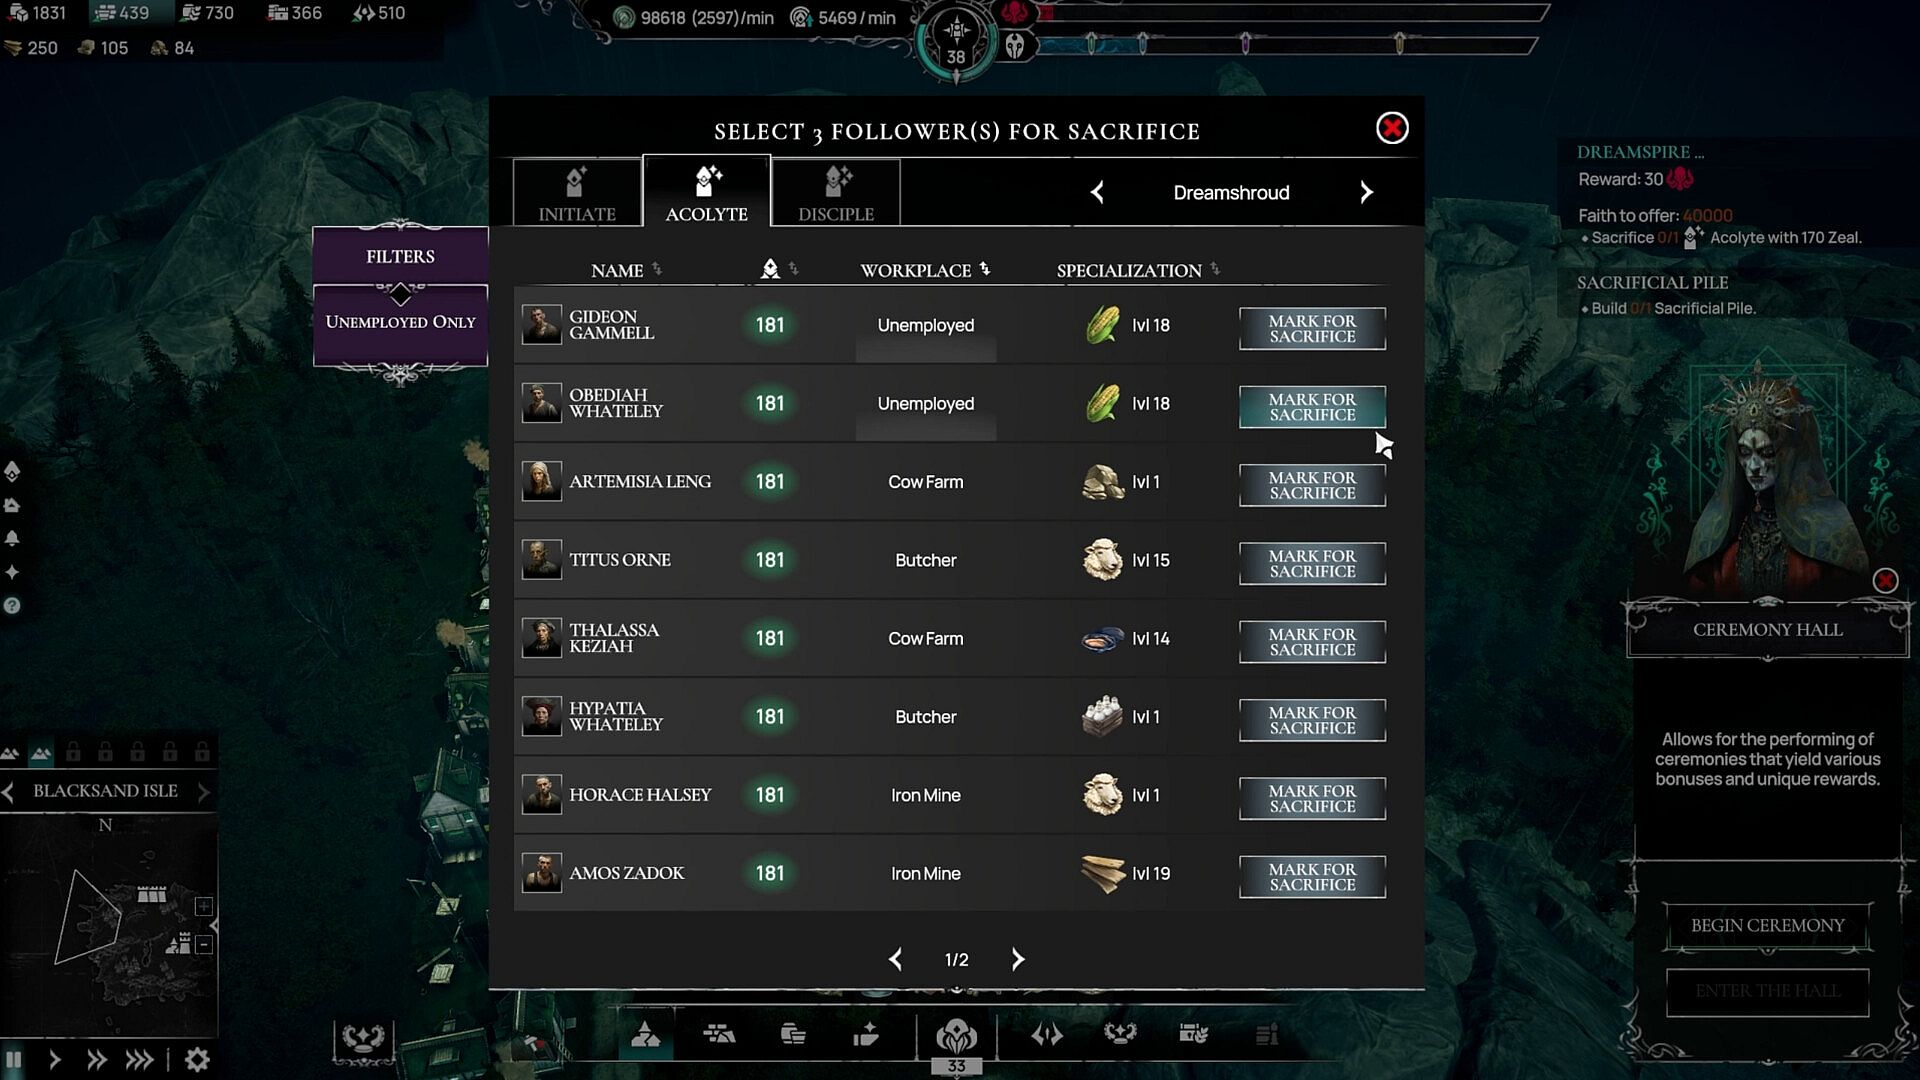This screenshot has height=1080, width=1920.
Task: Go to next page of followers
Action: coord(1018,959)
